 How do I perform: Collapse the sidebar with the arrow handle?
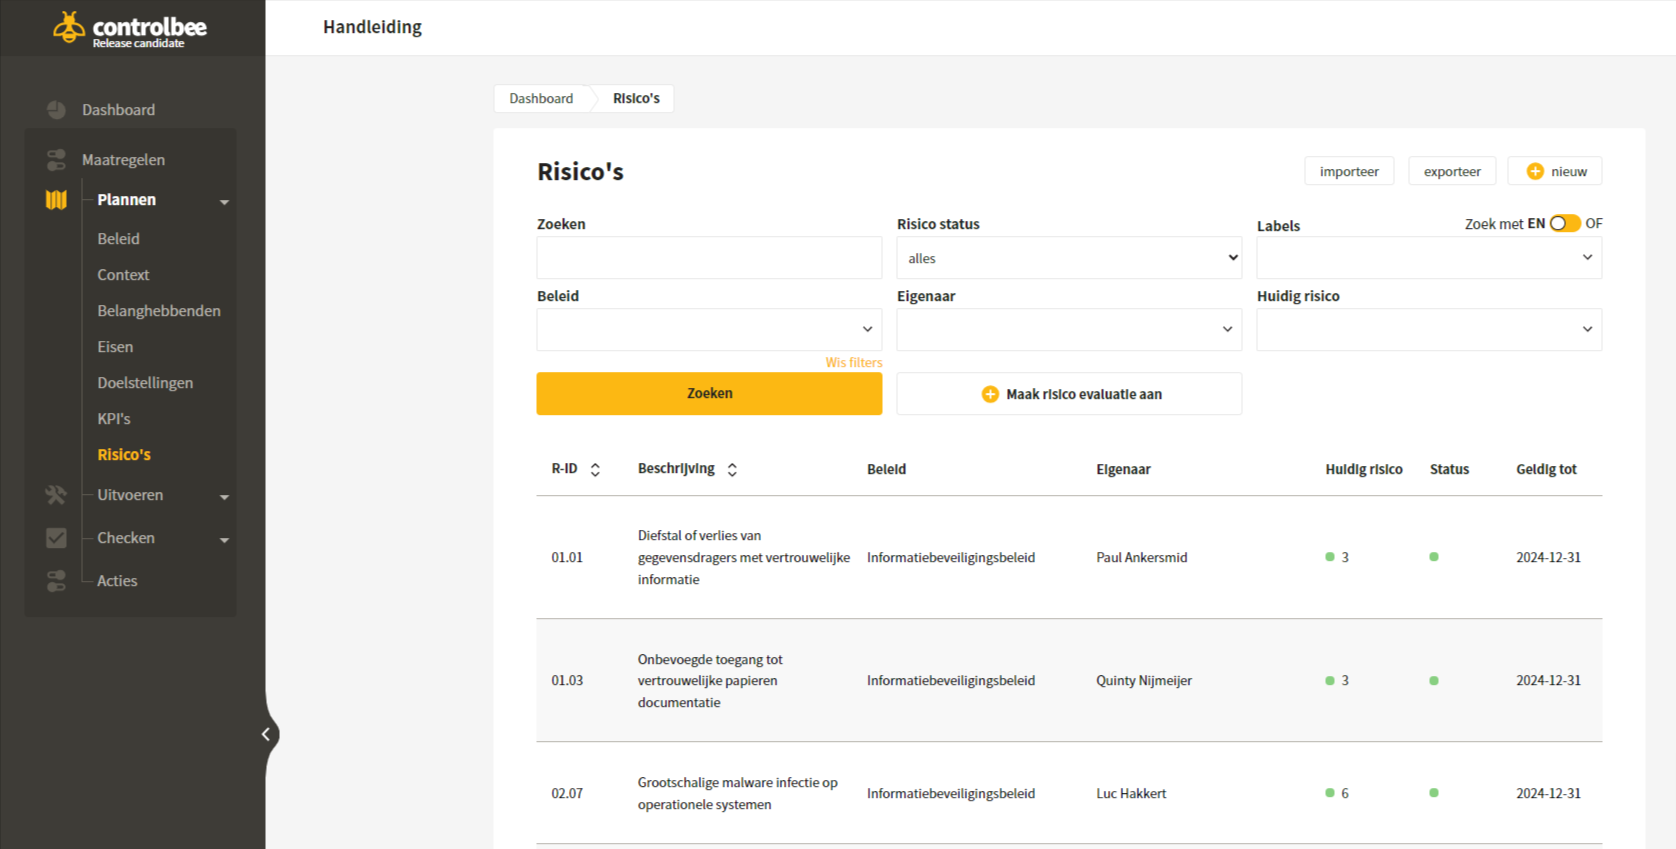coord(266,734)
